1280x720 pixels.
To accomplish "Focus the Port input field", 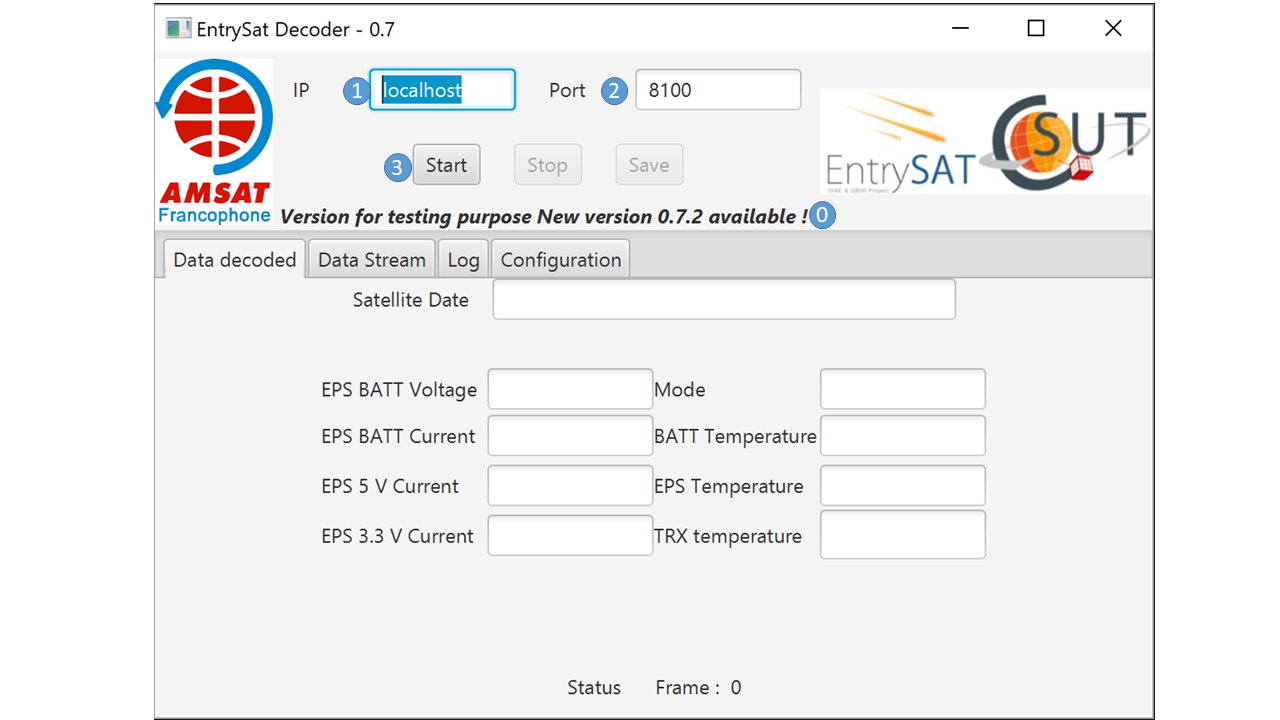I will point(718,90).
